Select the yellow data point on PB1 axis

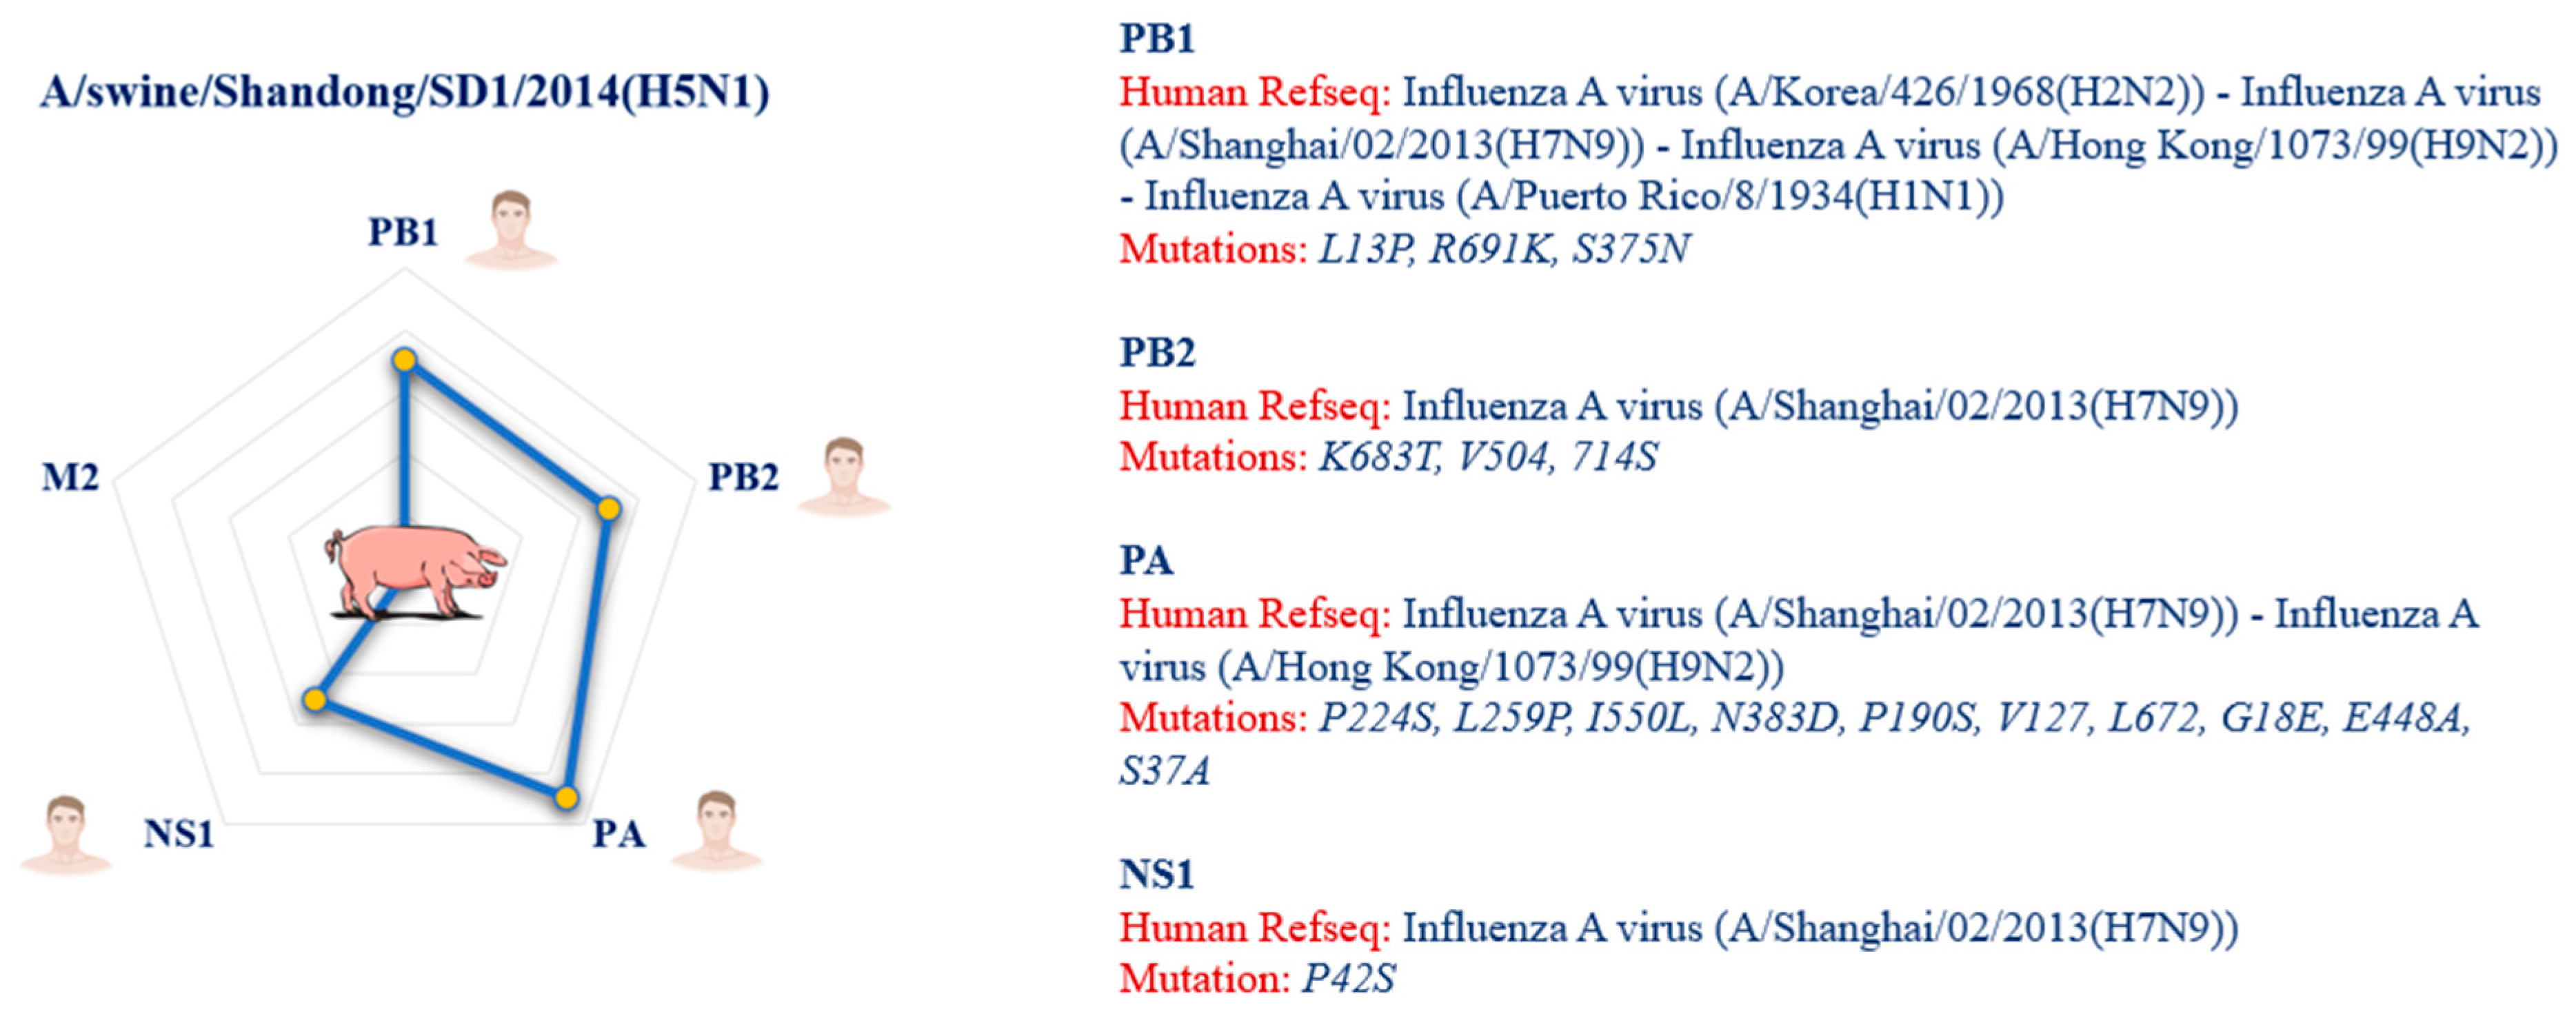click(x=404, y=360)
